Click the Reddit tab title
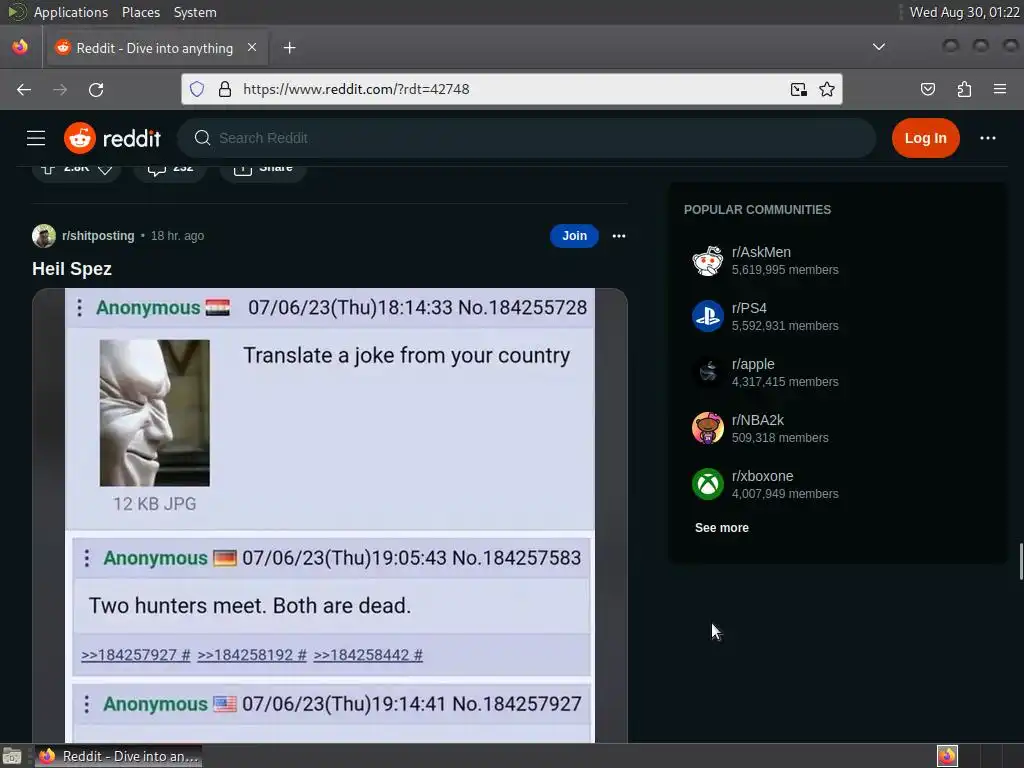Viewport: 1024px width, 768px height. (x=155, y=48)
